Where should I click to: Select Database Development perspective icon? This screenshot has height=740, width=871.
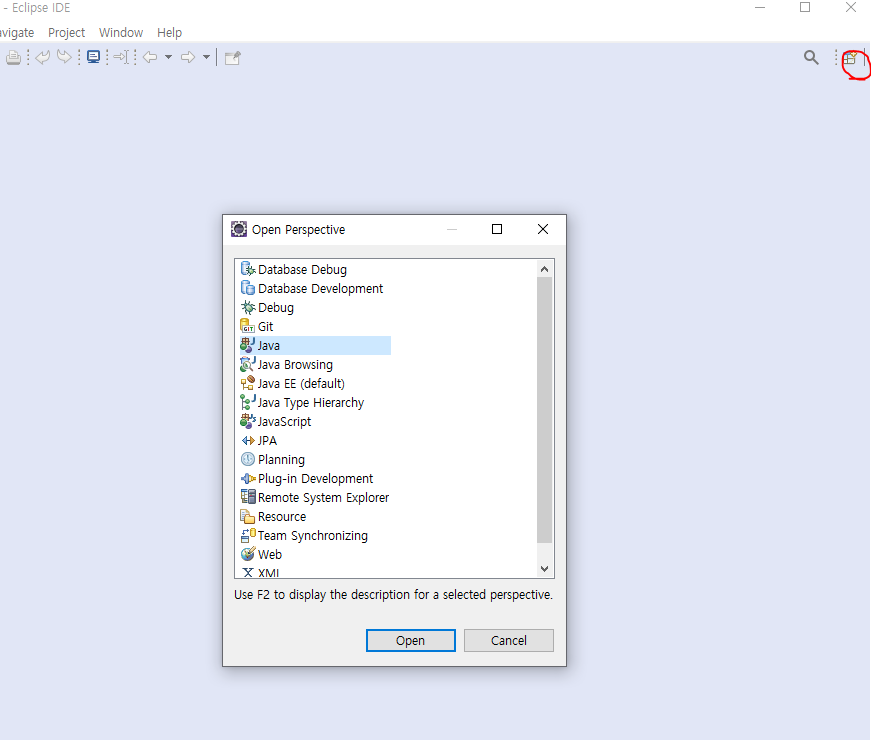click(248, 288)
